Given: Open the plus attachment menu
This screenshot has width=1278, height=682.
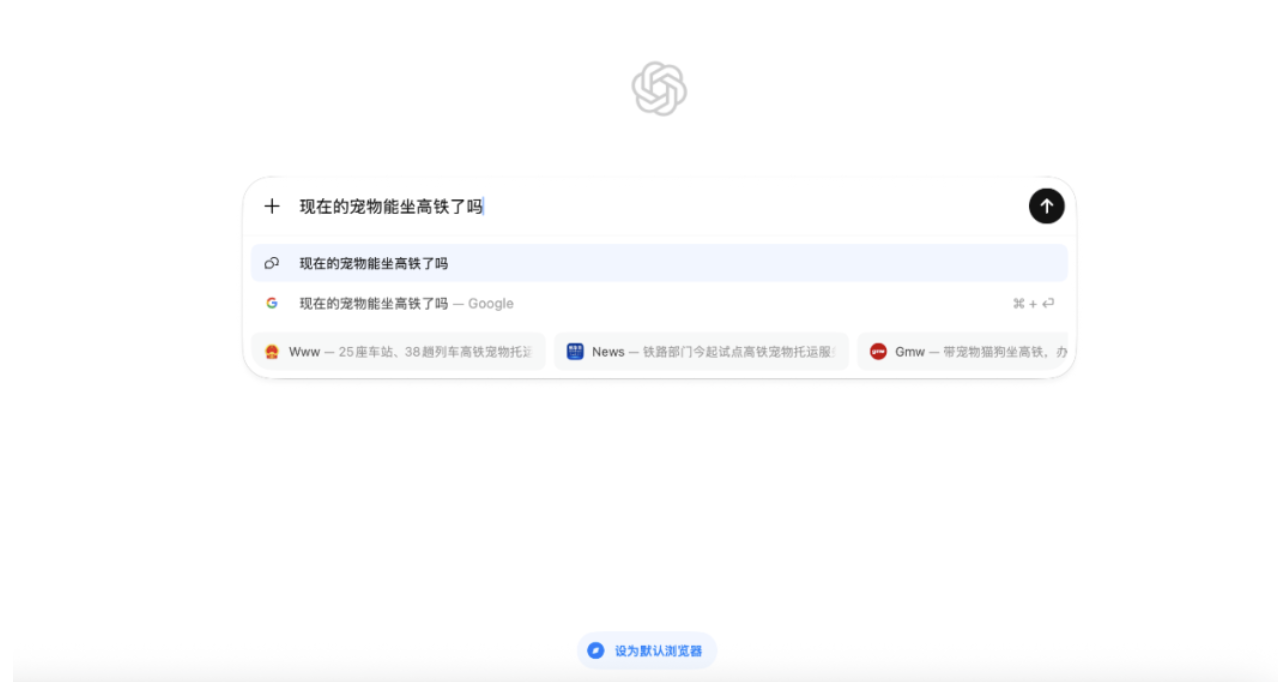Looking at the screenshot, I should coord(272,207).
